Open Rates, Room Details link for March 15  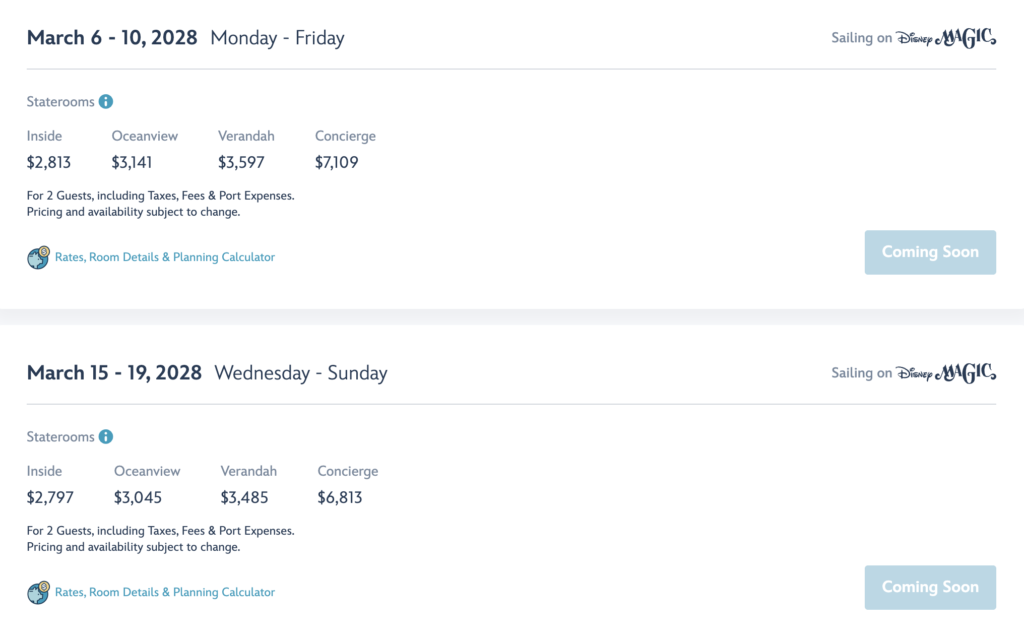[x=165, y=592]
